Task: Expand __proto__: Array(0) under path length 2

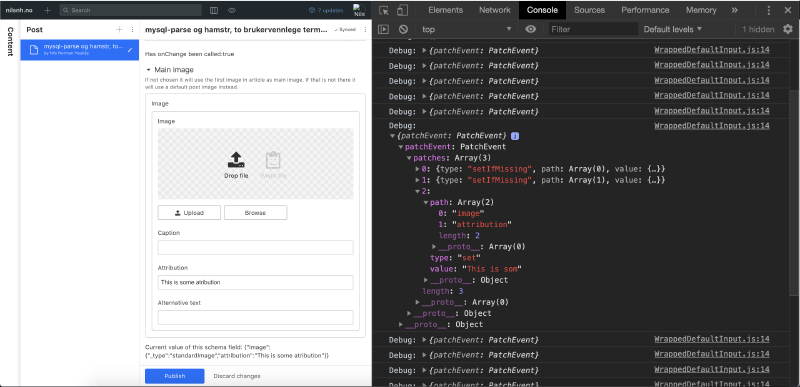Action: click(x=434, y=247)
